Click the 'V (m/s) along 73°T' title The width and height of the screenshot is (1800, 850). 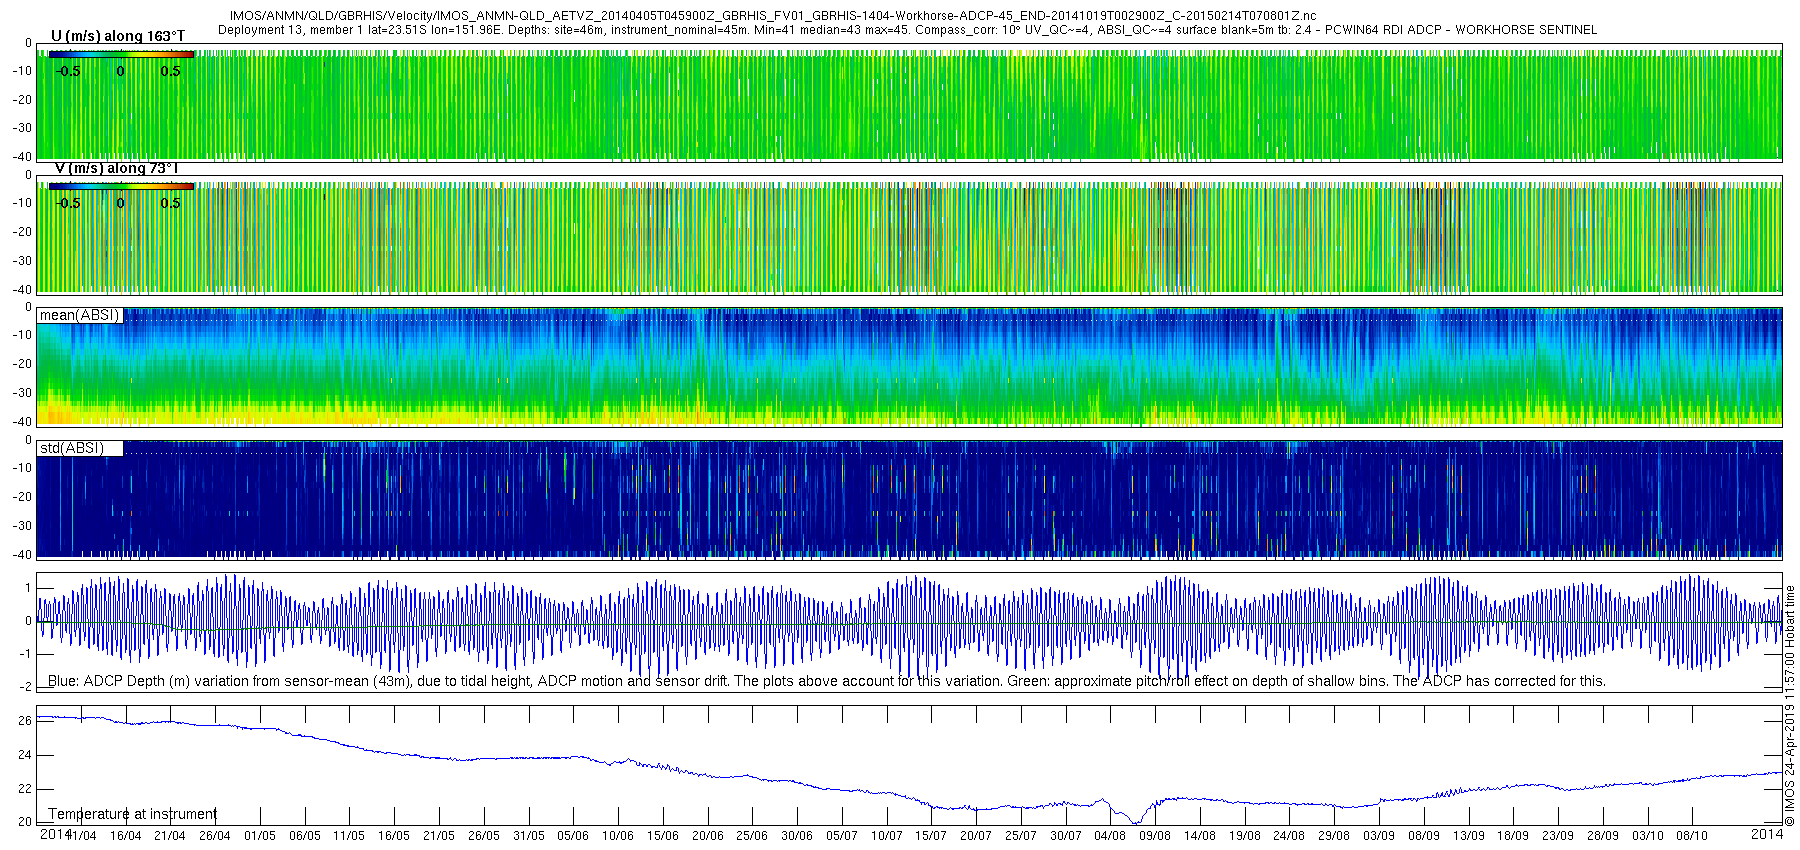point(116,168)
